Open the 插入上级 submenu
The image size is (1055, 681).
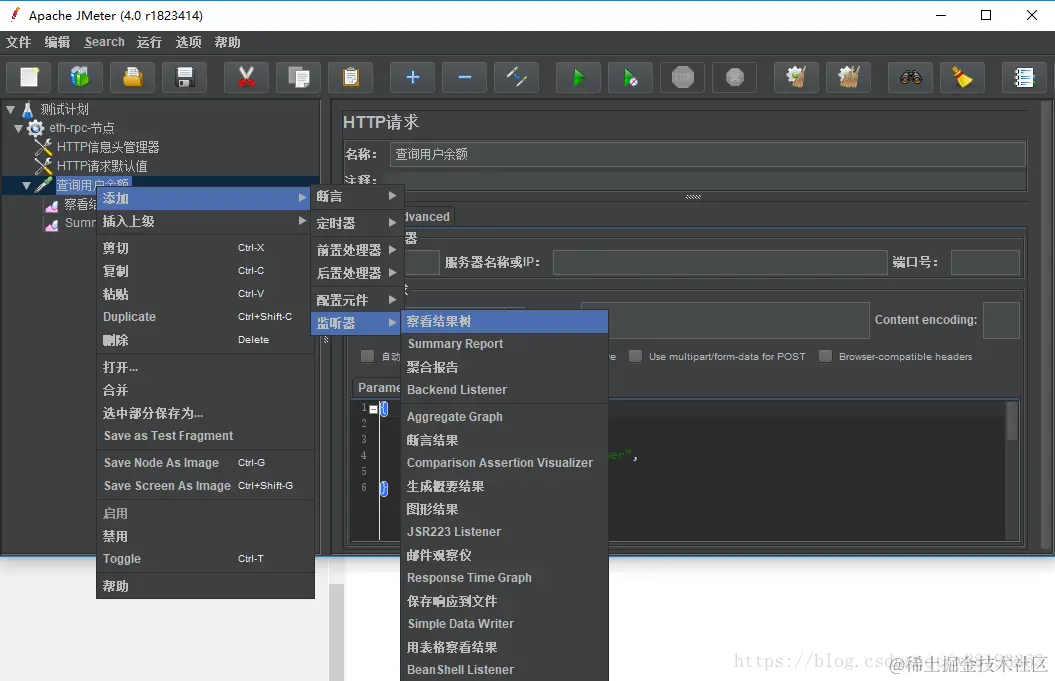point(204,221)
